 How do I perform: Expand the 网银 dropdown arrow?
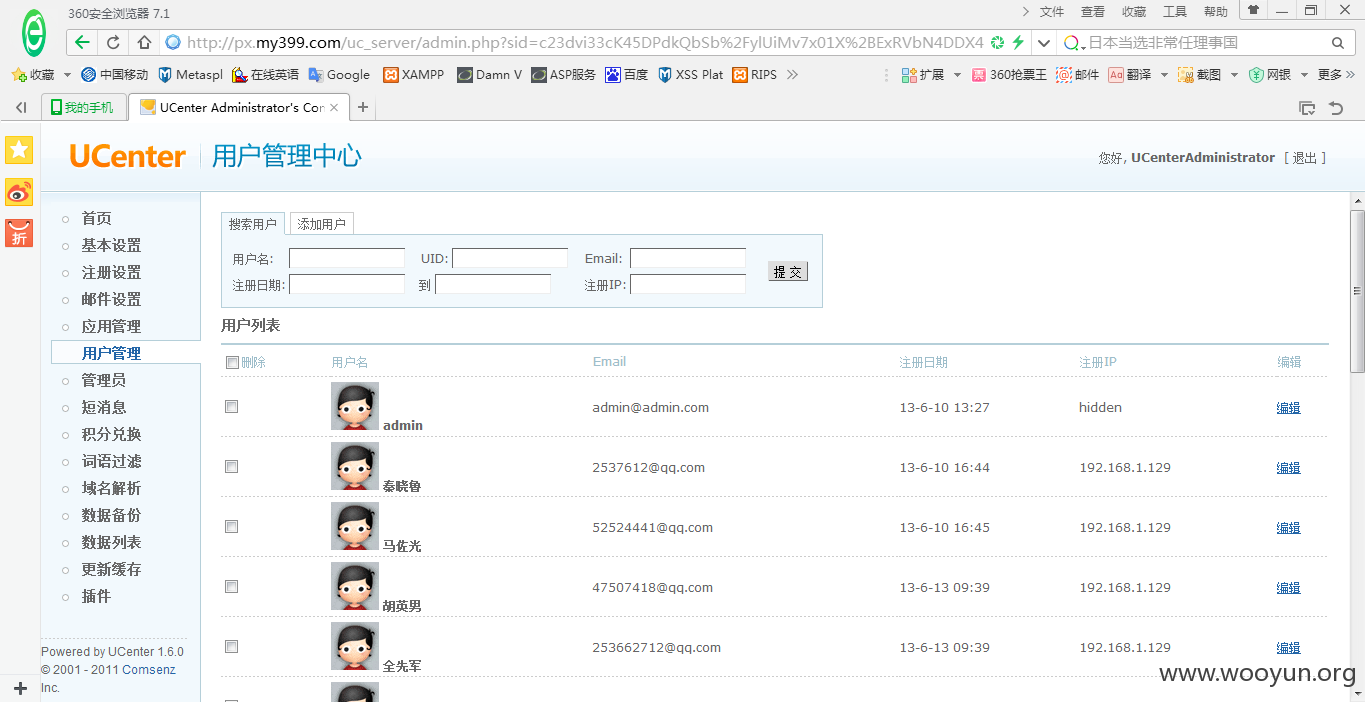pyautogui.click(x=1304, y=75)
